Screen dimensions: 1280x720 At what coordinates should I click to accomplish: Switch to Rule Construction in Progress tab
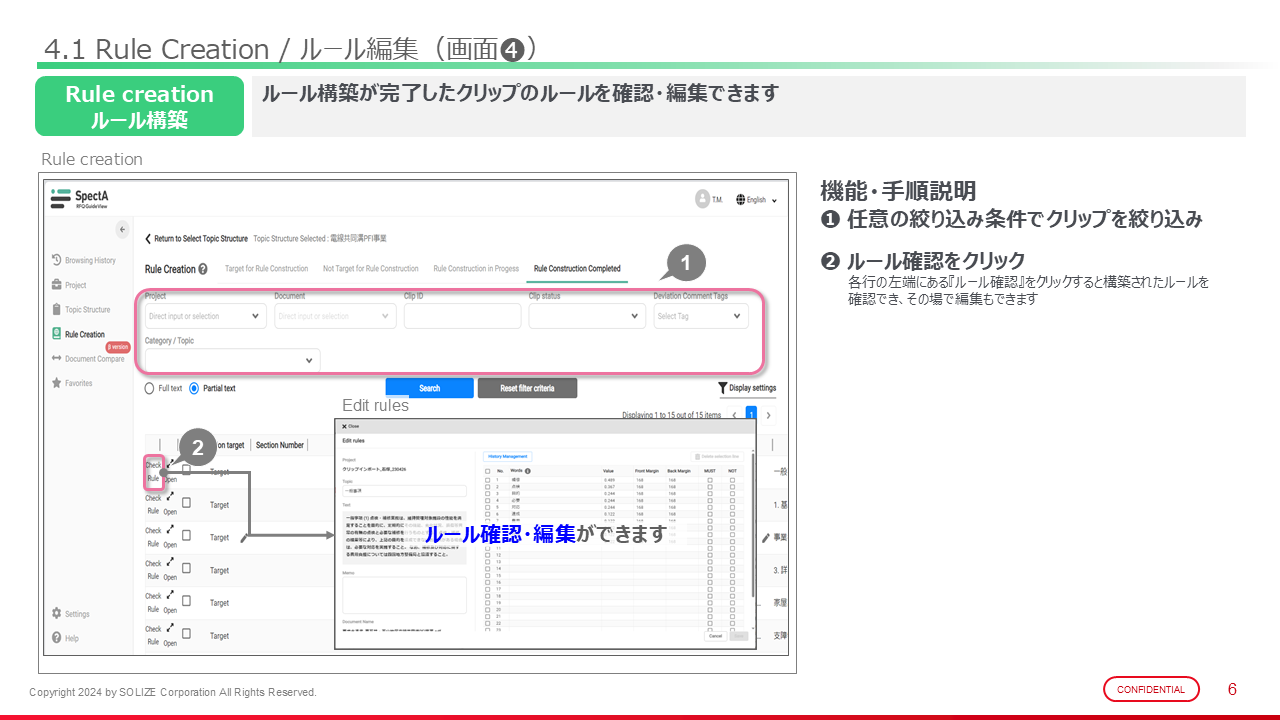tap(476, 269)
